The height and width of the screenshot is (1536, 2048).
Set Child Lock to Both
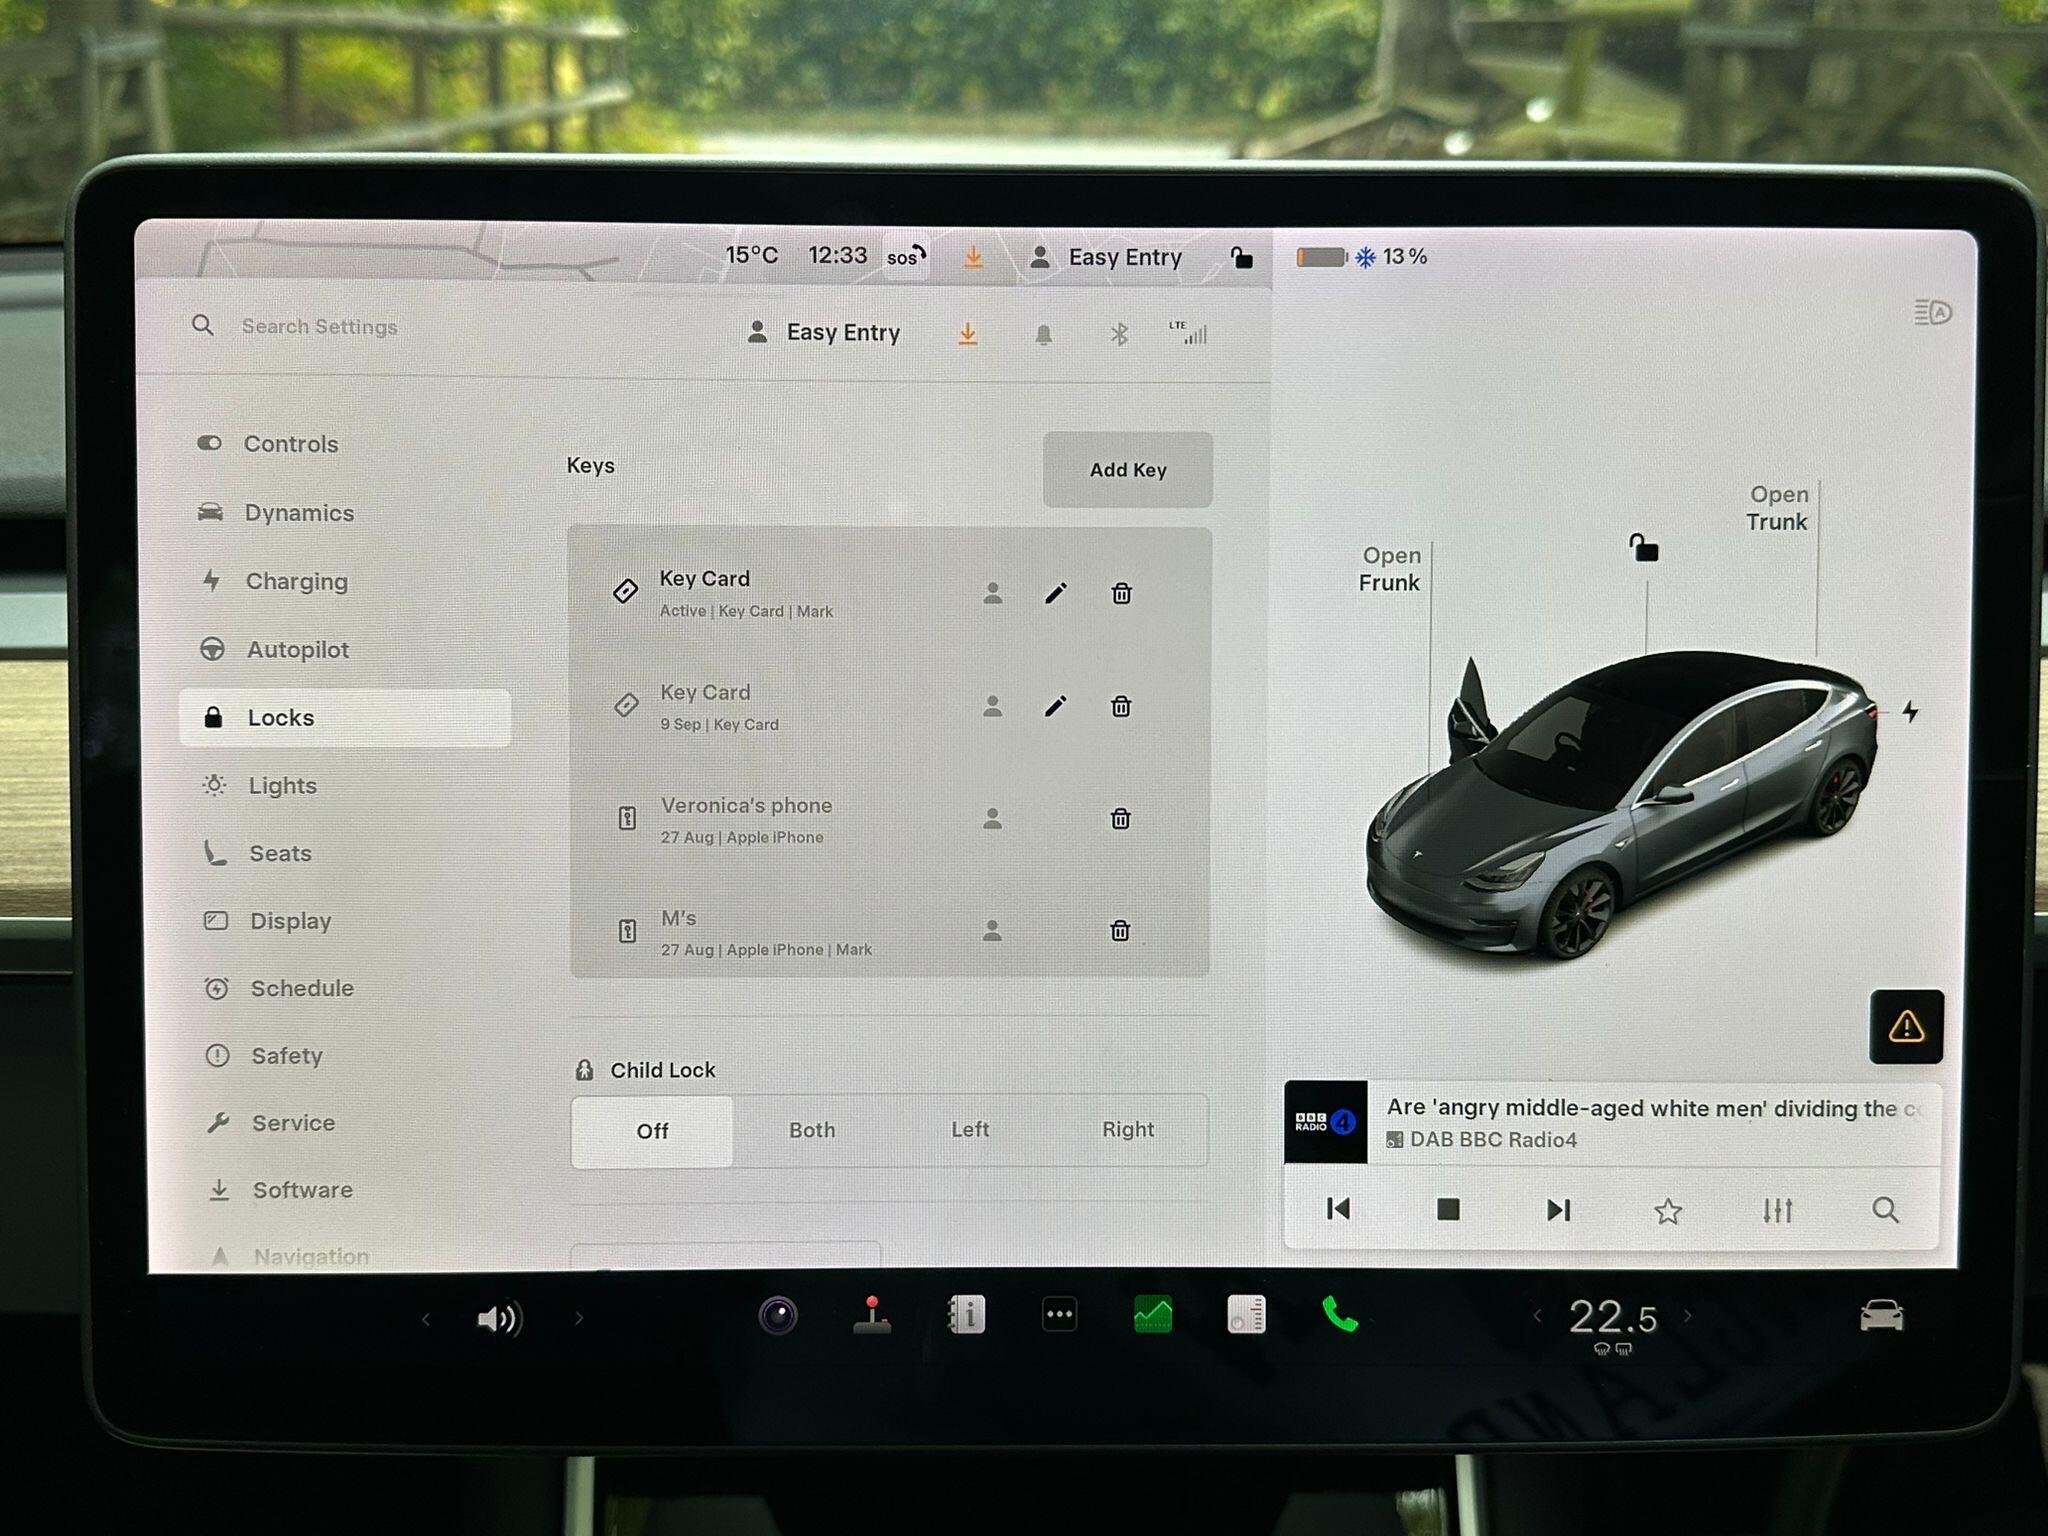tap(811, 1130)
